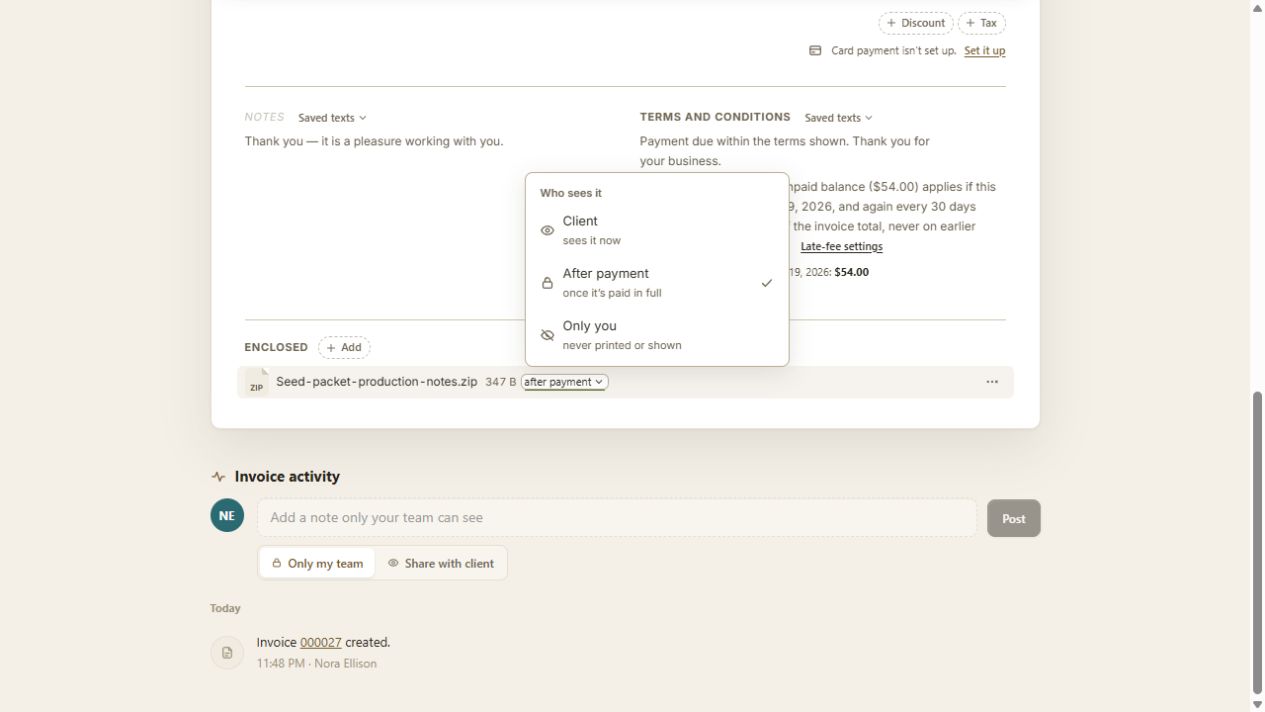Click the NE user avatar
This screenshot has height=712, width=1265.
pyautogui.click(x=227, y=516)
